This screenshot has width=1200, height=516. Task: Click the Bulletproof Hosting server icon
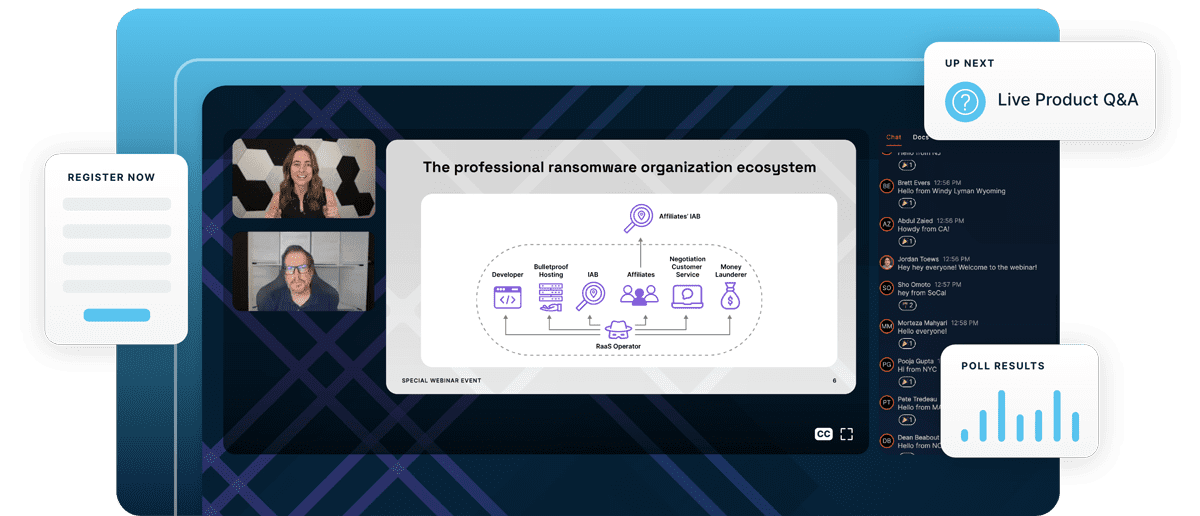(x=550, y=297)
